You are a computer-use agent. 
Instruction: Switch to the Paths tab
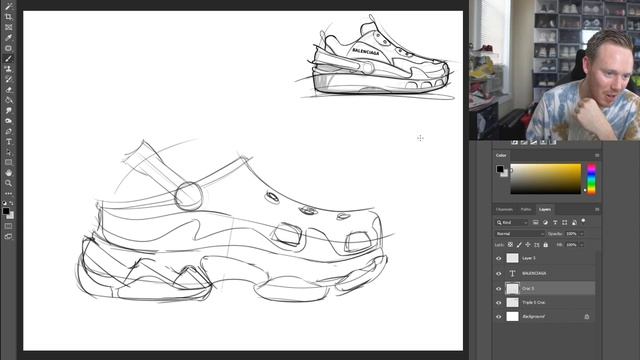(x=526, y=209)
